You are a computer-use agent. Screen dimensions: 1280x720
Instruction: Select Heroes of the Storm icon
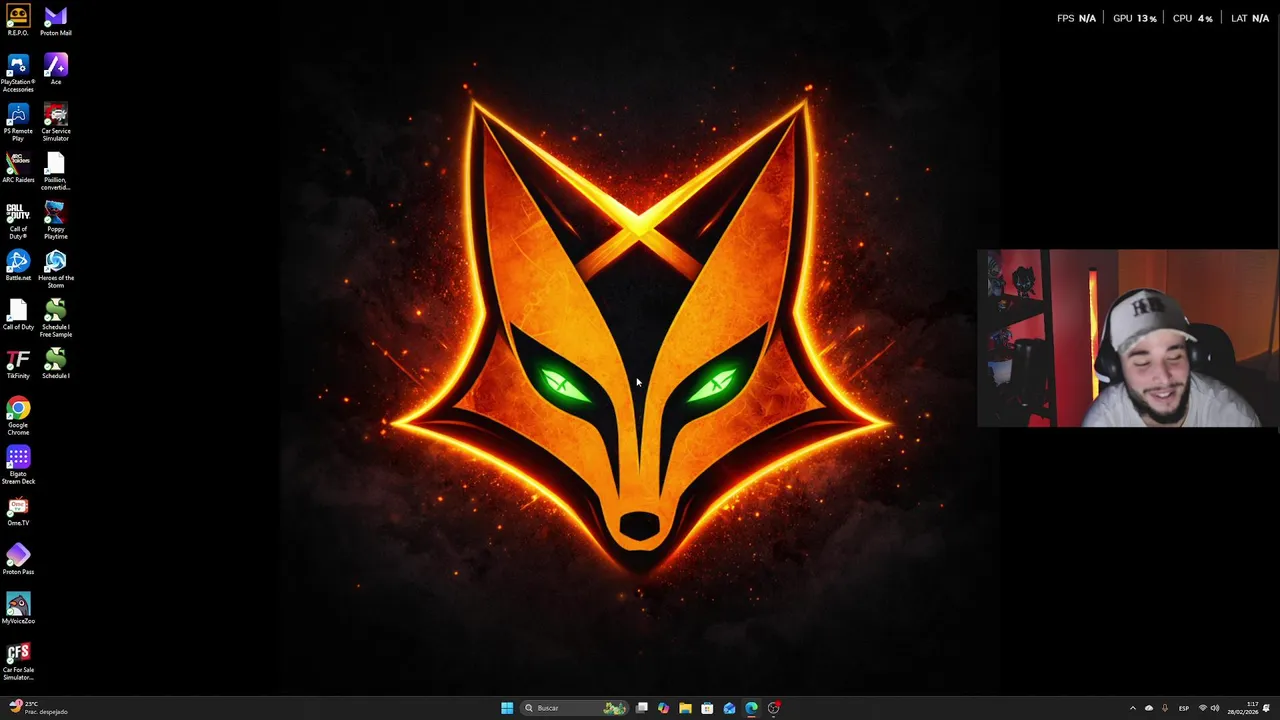56,269
